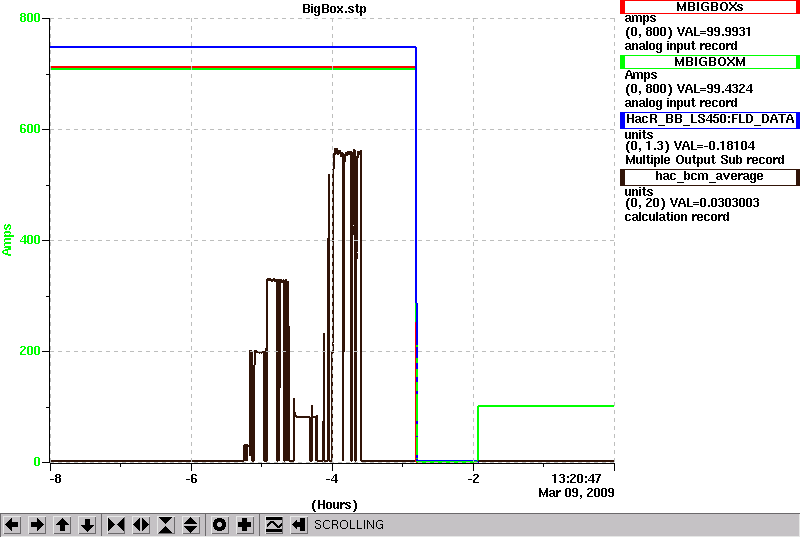The width and height of the screenshot is (800, 537).
Task: Pan the plot down with the down arrow
Action: pyautogui.click(x=87, y=525)
